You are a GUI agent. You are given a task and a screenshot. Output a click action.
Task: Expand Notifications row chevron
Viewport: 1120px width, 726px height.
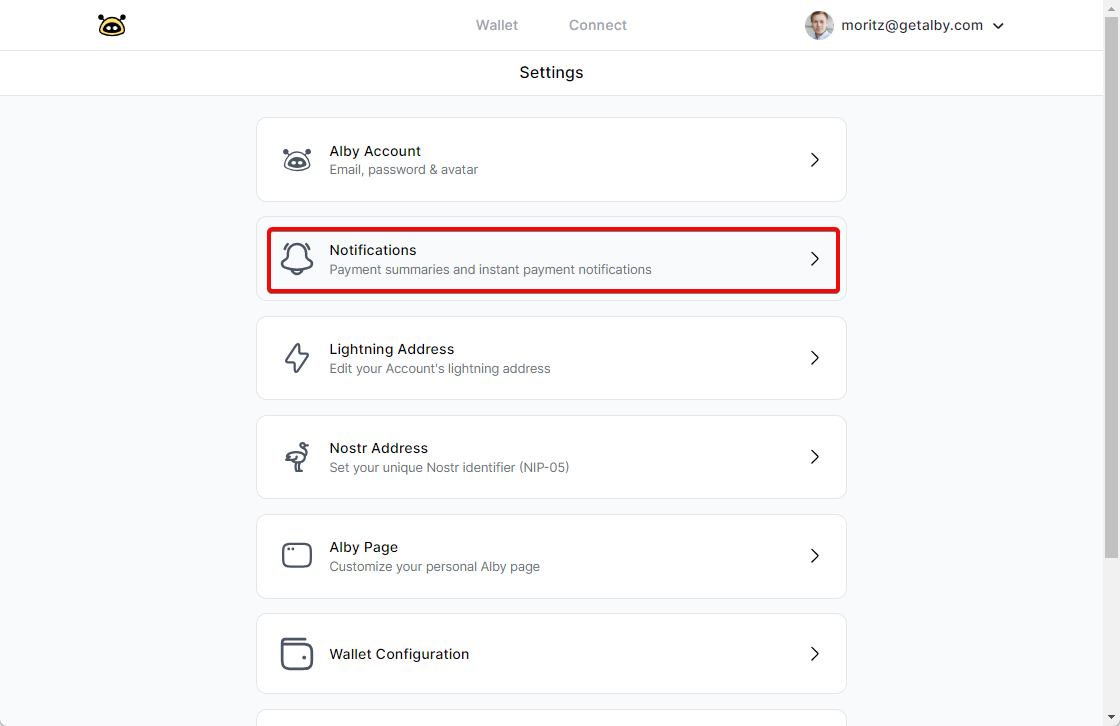point(815,259)
